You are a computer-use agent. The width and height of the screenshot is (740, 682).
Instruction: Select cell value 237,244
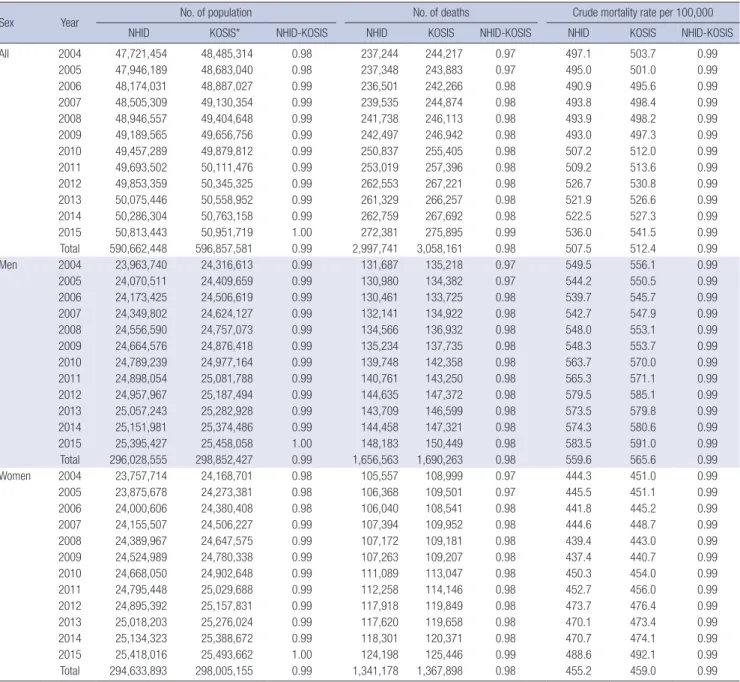pos(379,54)
